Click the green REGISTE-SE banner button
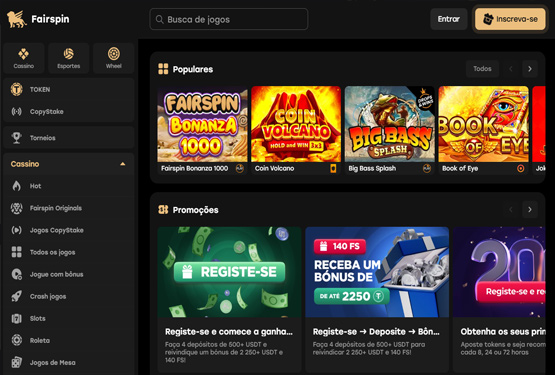 [229, 272]
